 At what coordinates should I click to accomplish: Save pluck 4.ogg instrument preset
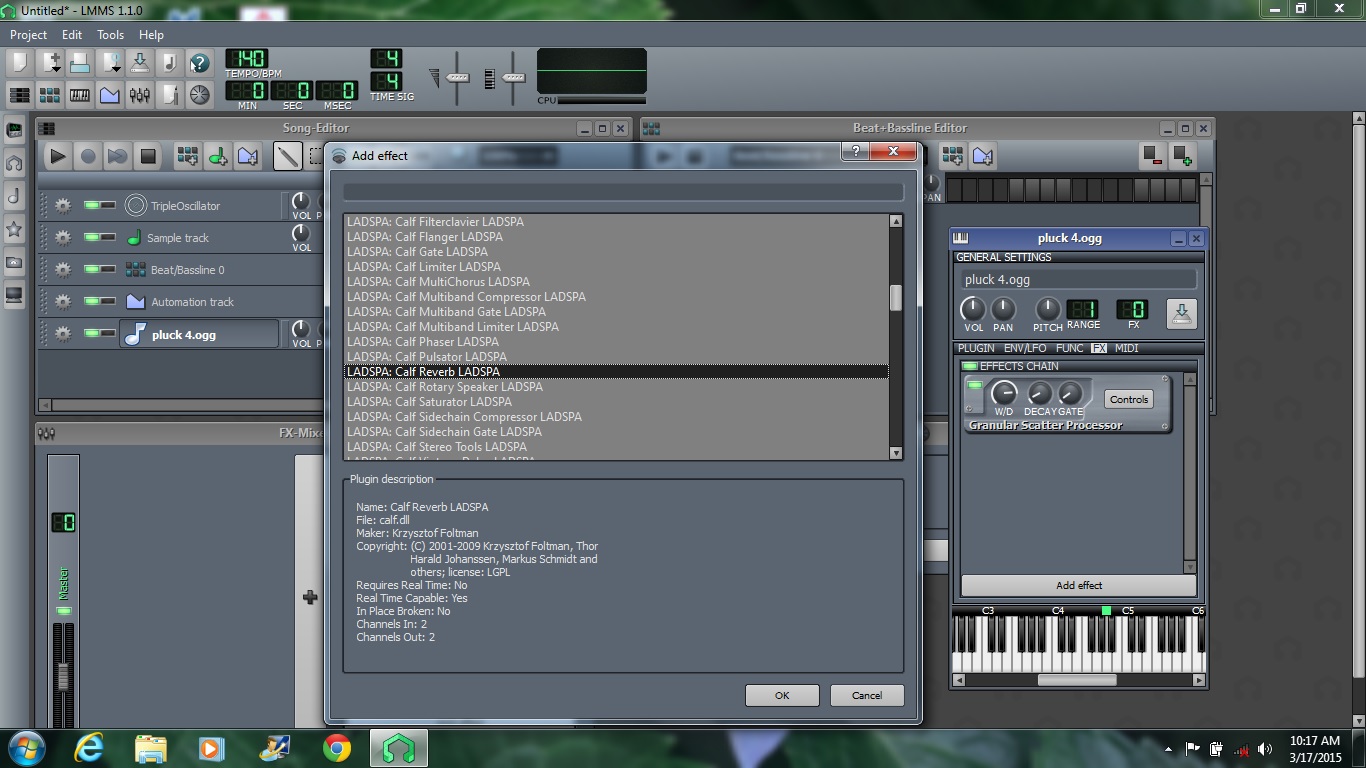(1181, 313)
